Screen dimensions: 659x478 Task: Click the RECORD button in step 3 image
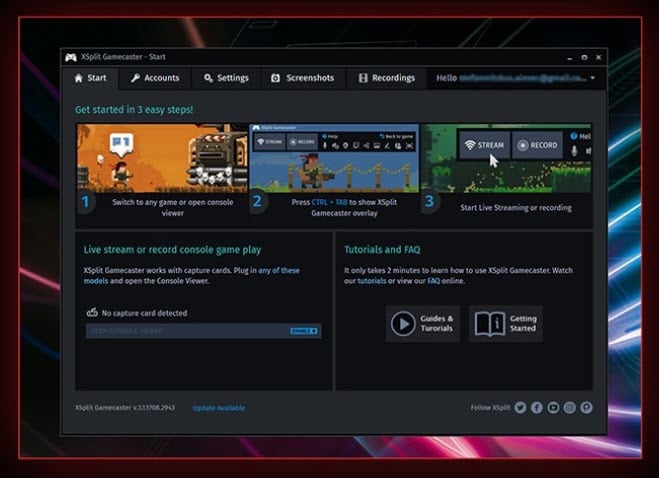coord(537,145)
